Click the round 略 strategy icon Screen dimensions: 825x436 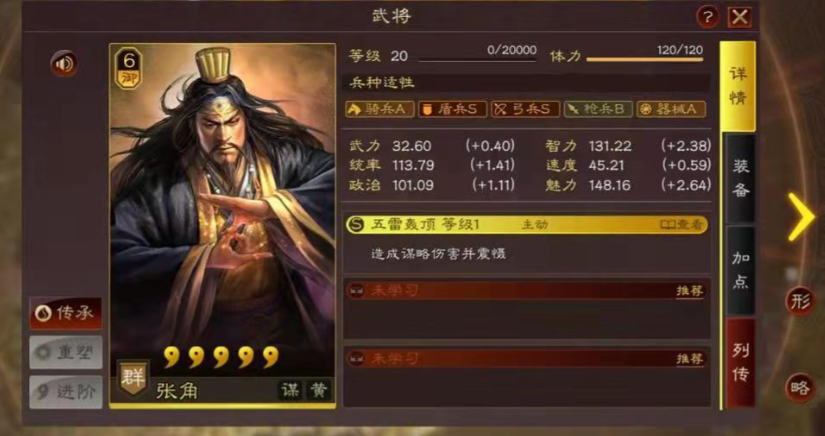[x=800, y=388]
